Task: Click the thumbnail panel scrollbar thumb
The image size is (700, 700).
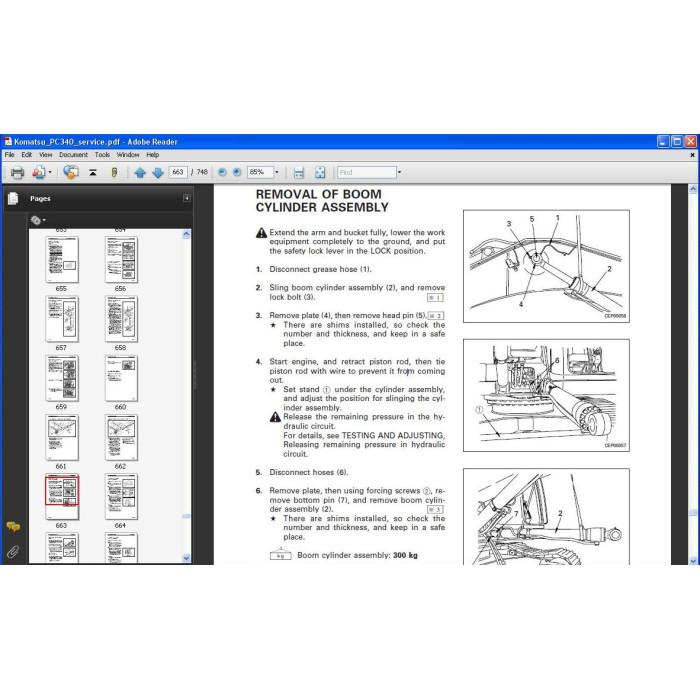Action: coord(187,516)
